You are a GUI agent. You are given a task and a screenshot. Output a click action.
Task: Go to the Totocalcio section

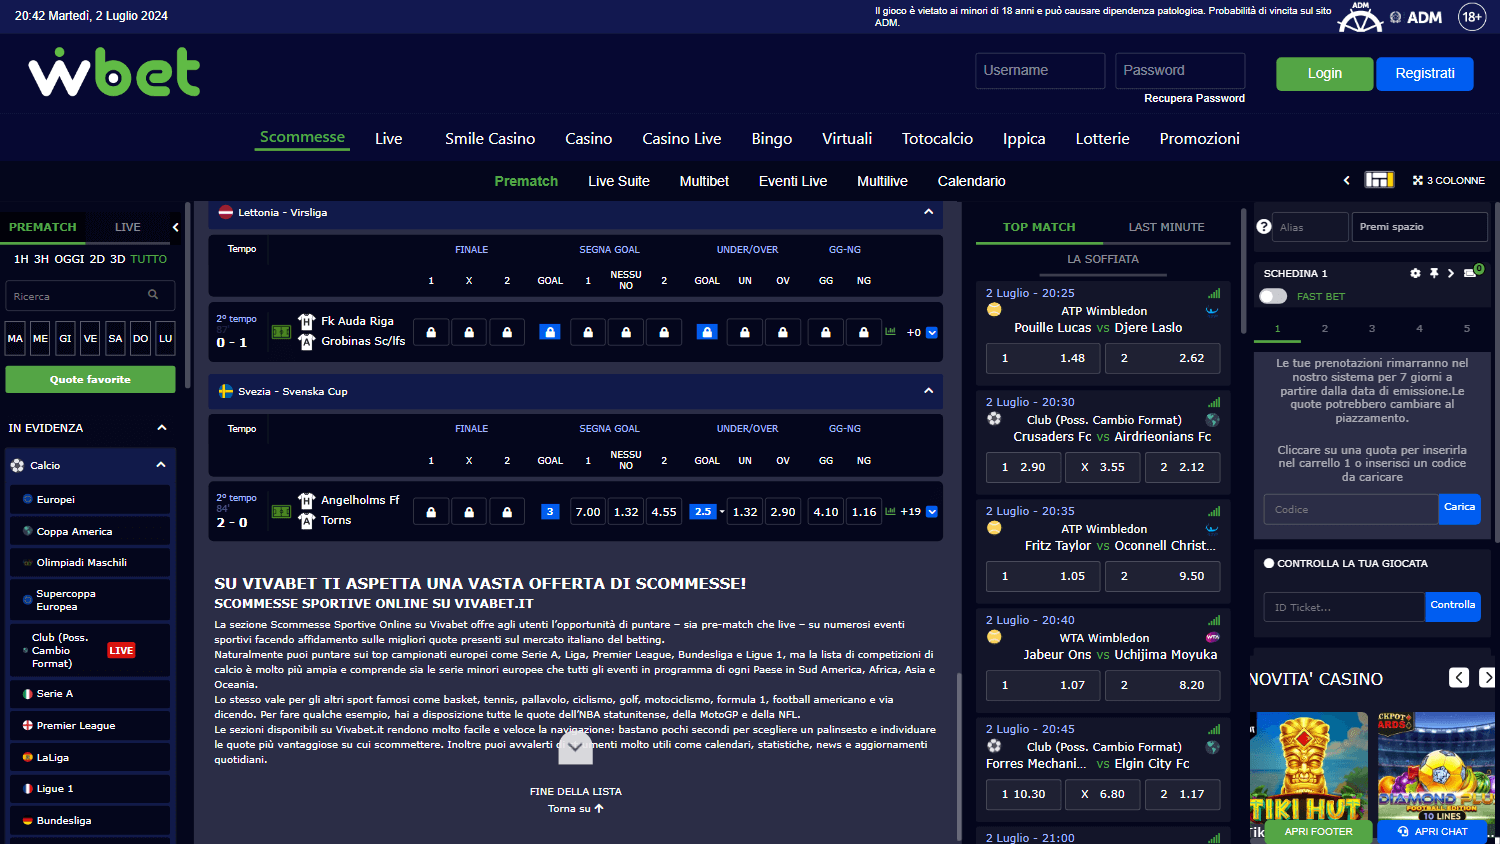pyautogui.click(x=937, y=139)
